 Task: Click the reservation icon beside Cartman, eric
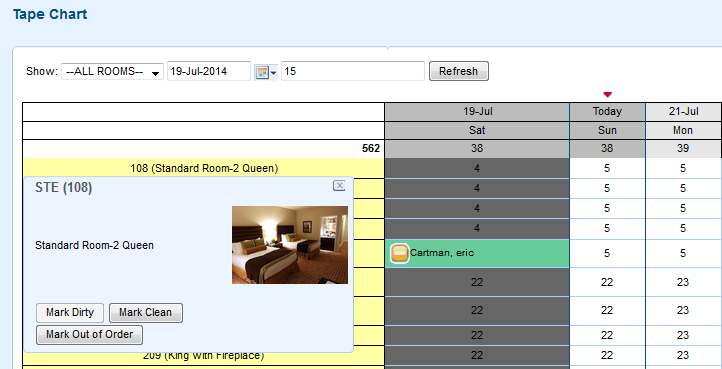[400, 253]
